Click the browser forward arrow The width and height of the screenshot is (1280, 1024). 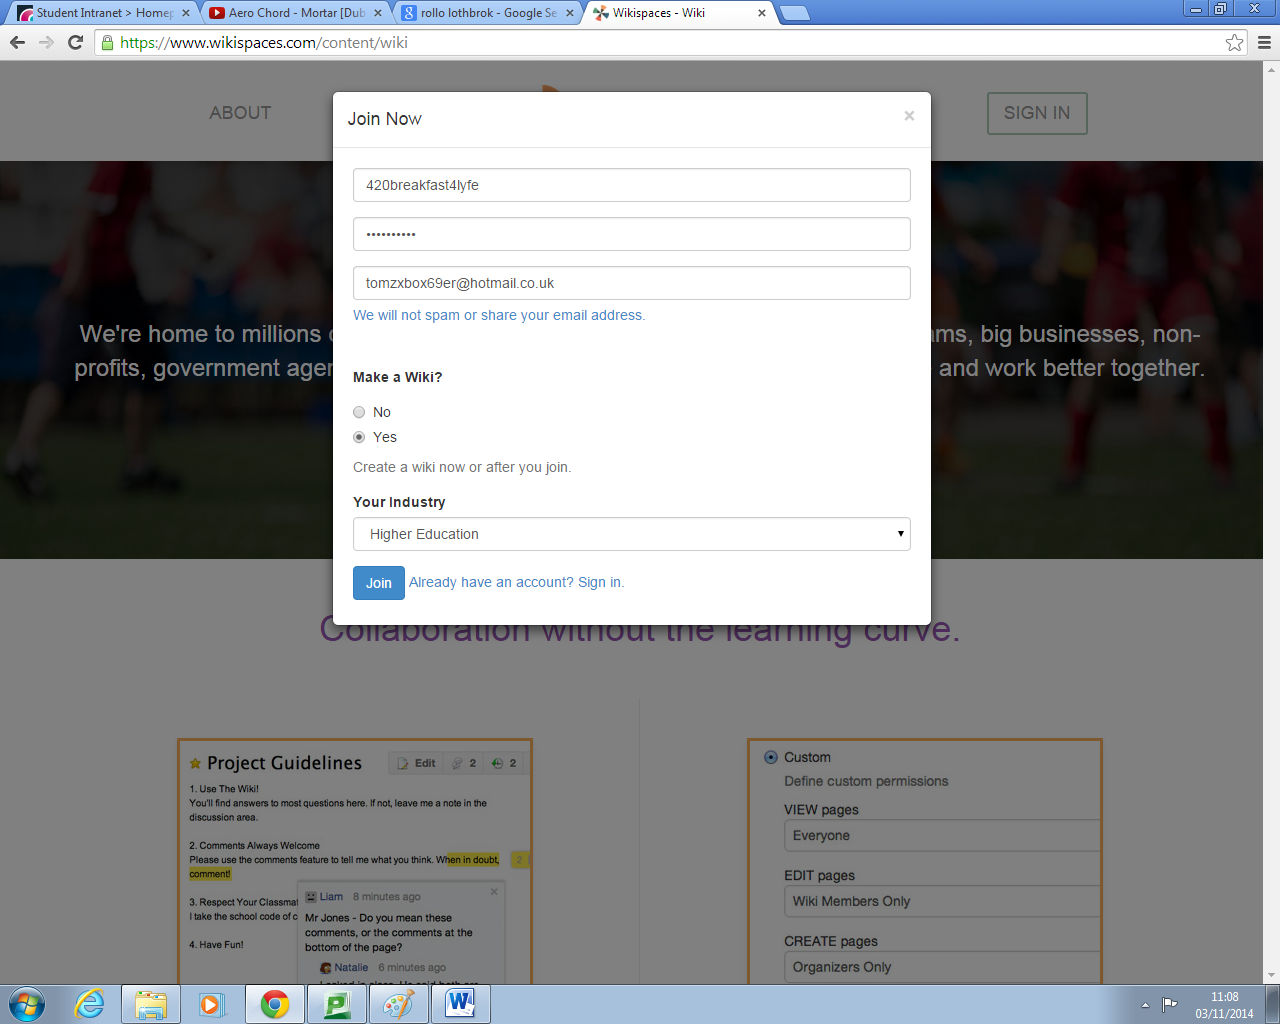(x=46, y=42)
